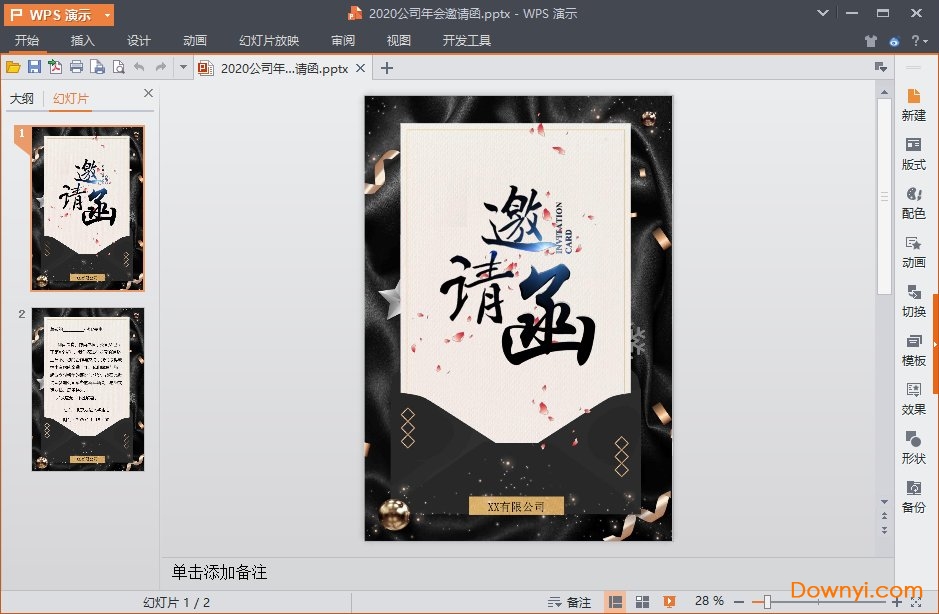This screenshot has height=614, width=939.
Task: Expand the title bar chevron dropdown
Action: tap(821, 14)
